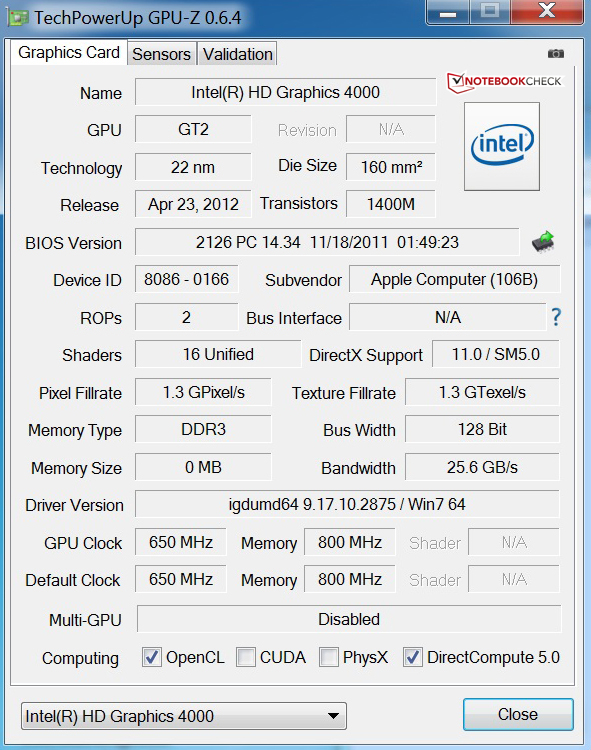Click the GPU-Z title bar app icon
Screen dimensions: 591x750
point(18,18)
